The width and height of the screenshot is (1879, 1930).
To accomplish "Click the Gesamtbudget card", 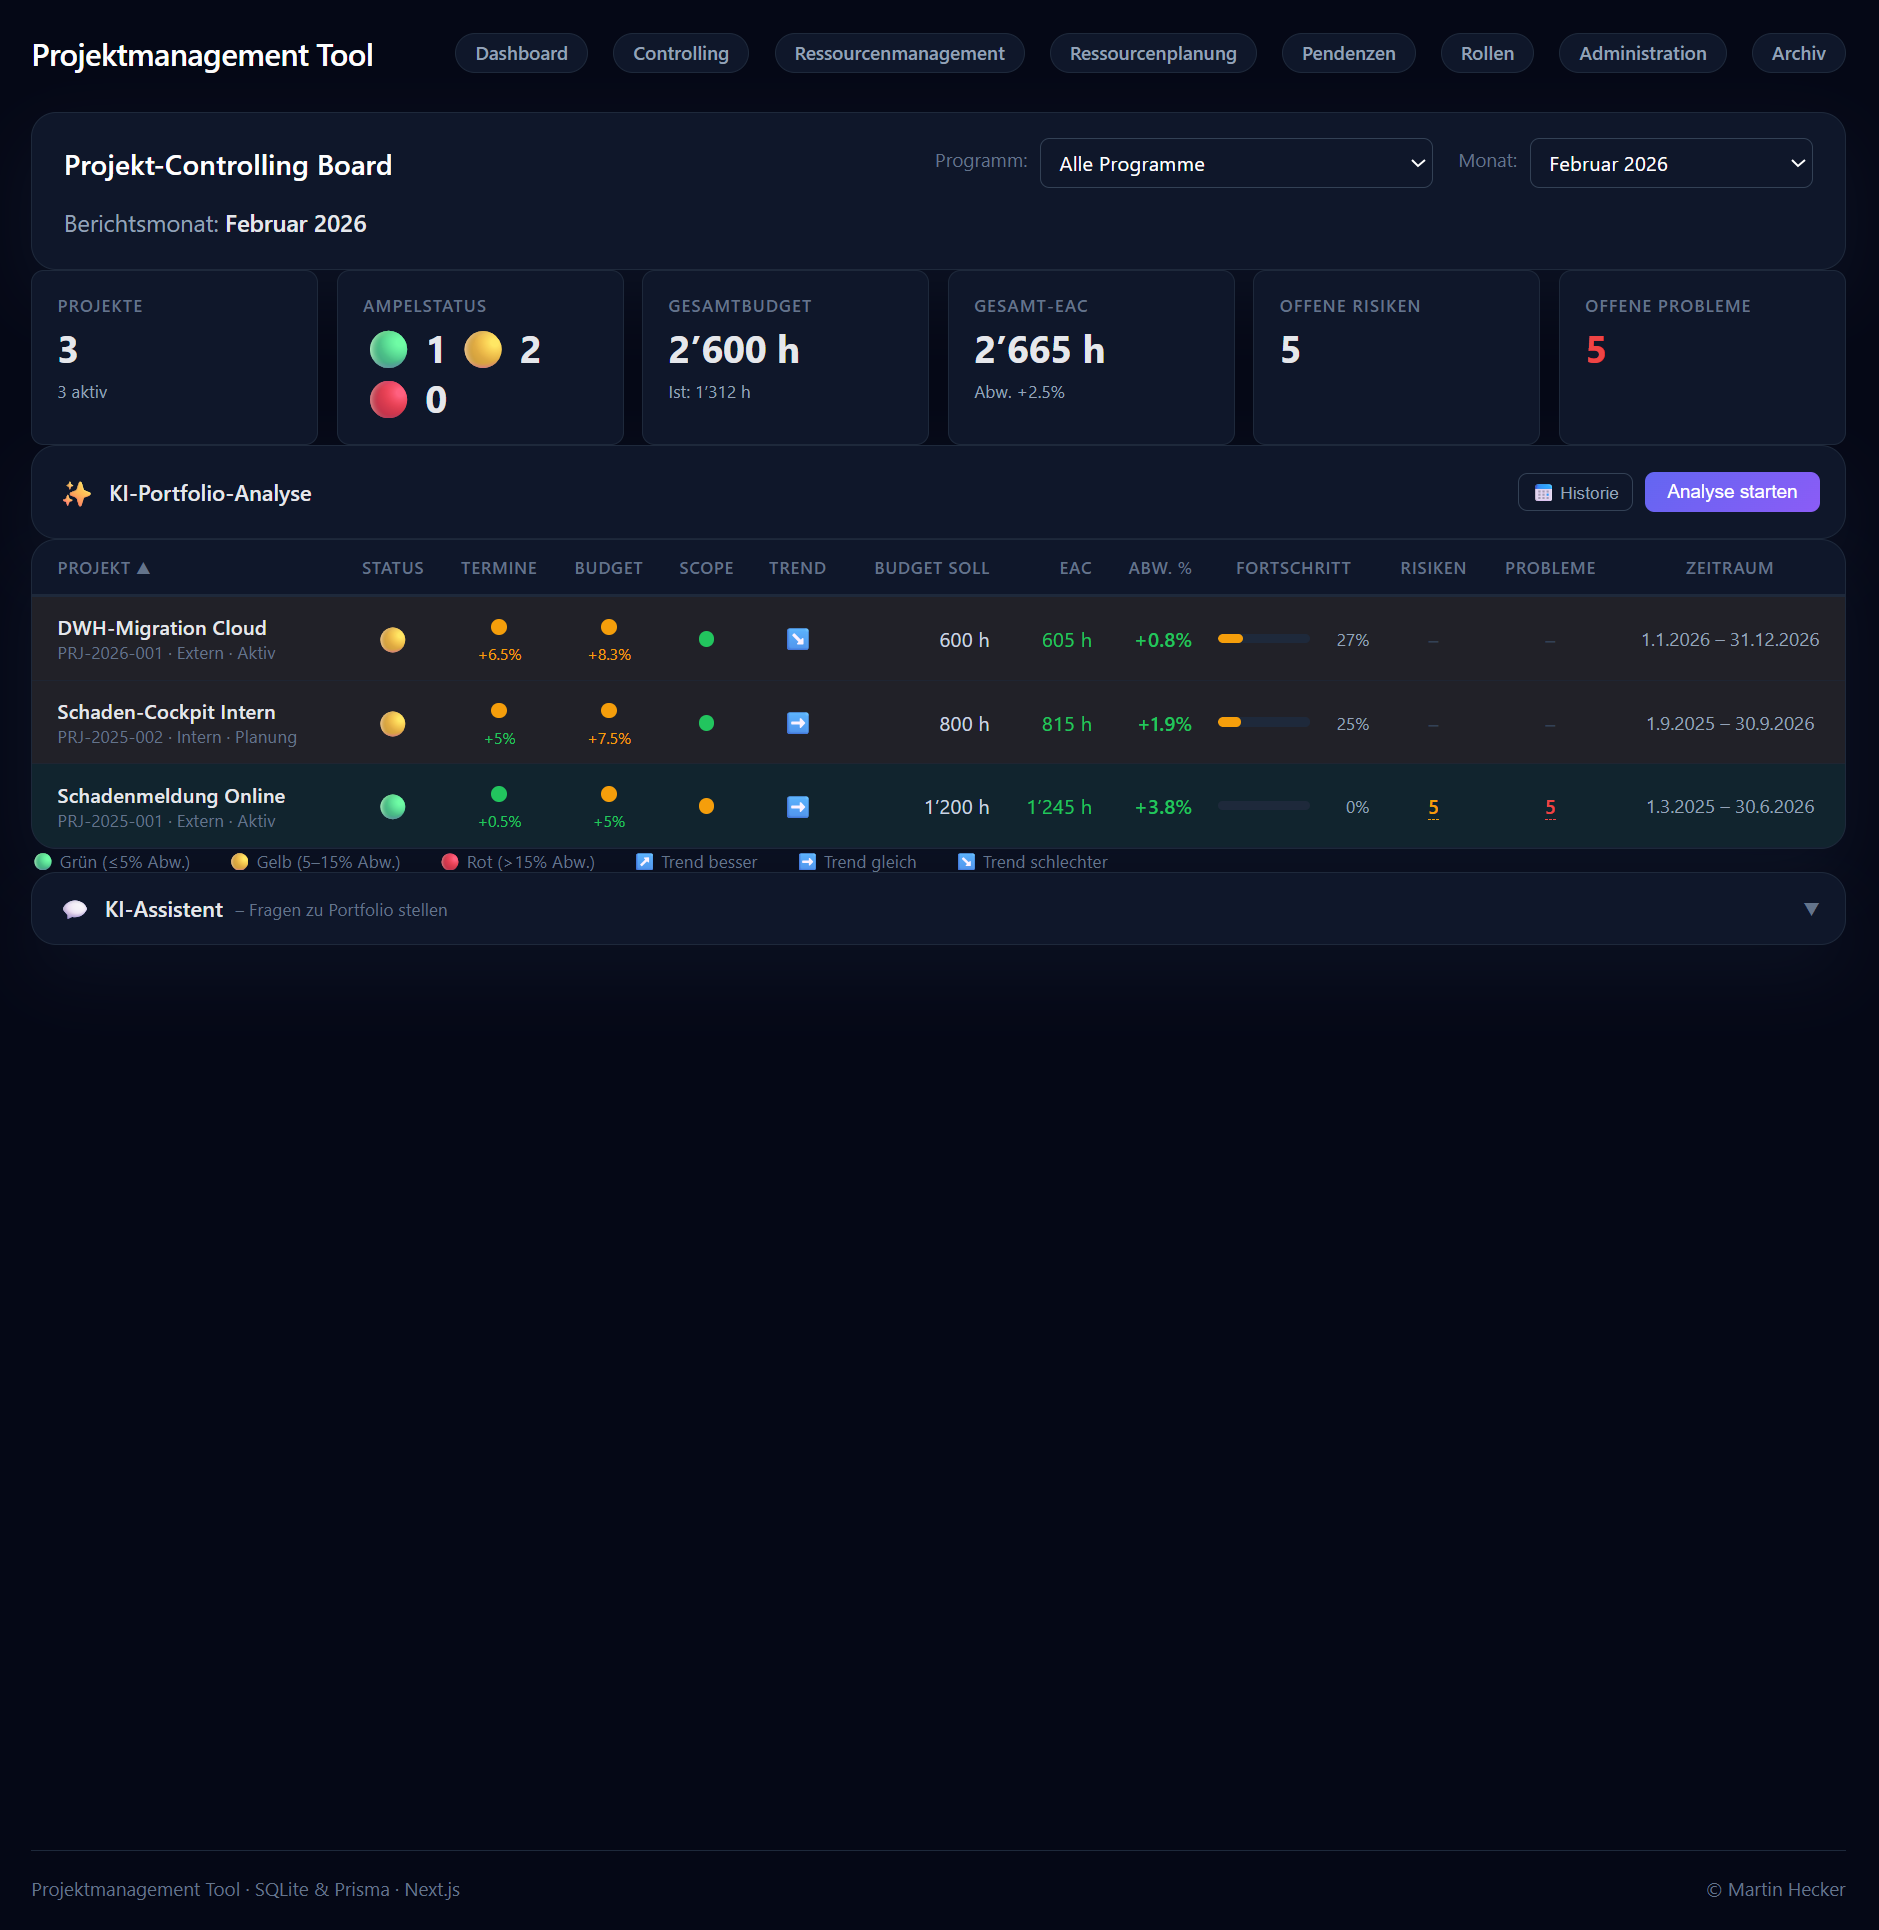I will pyautogui.click(x=785, y=357).
